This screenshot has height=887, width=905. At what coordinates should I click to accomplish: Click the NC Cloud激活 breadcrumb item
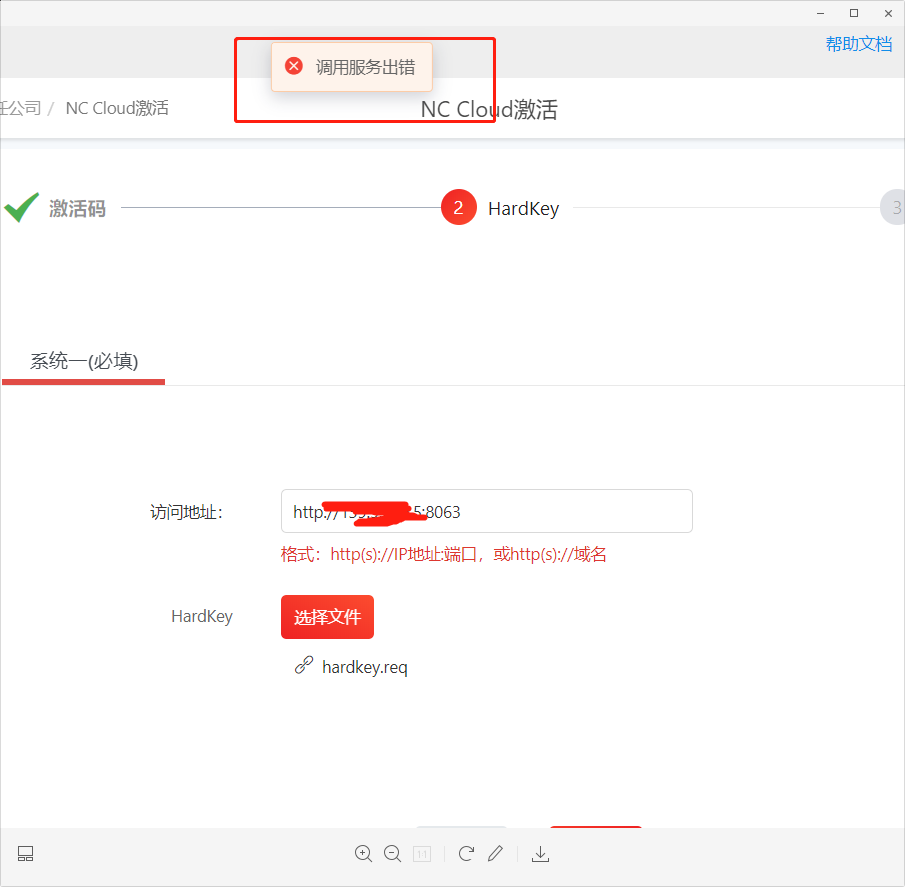pos(117,108)
